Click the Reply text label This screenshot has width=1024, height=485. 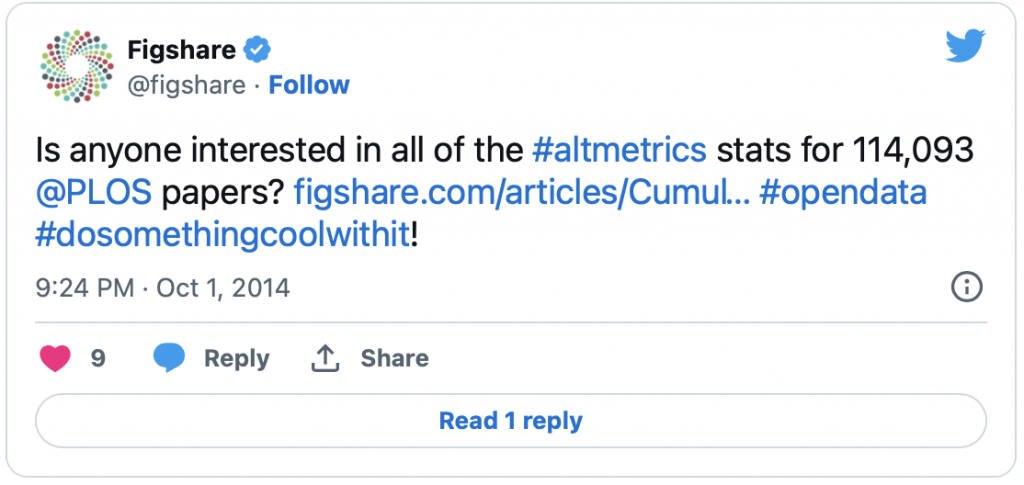point(236,358)
